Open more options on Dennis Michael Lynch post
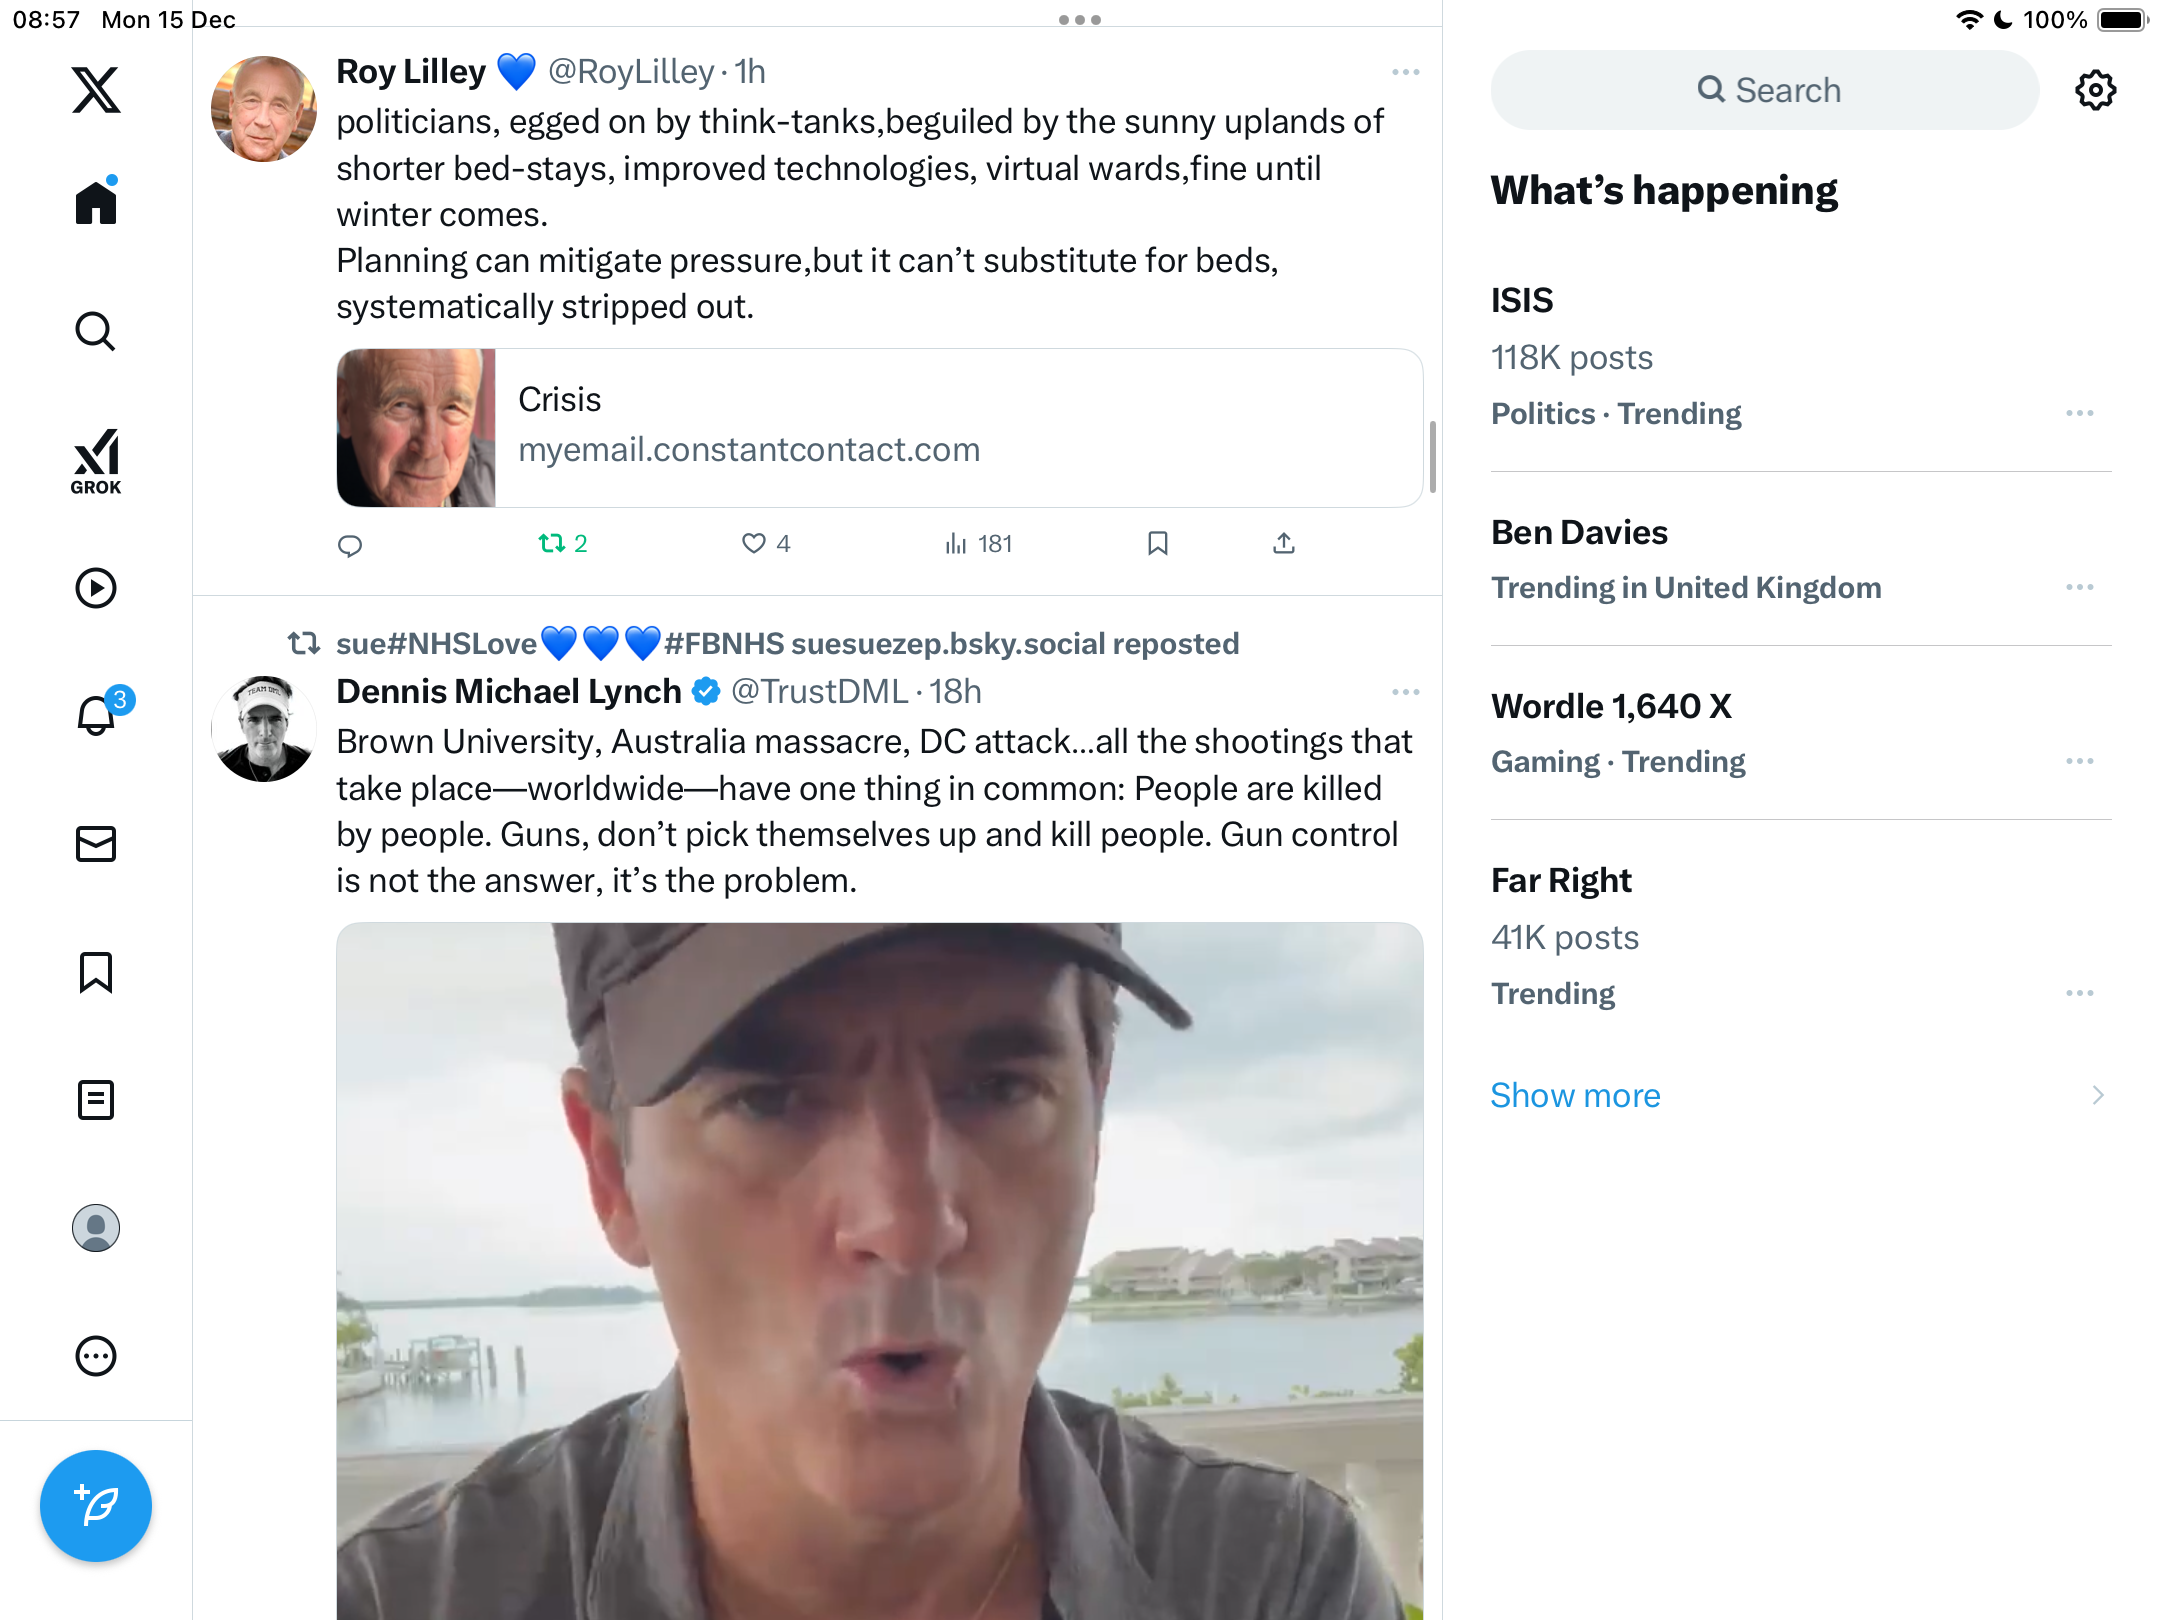The height and width of the screenshot is (1620, 2160). 1405,692
